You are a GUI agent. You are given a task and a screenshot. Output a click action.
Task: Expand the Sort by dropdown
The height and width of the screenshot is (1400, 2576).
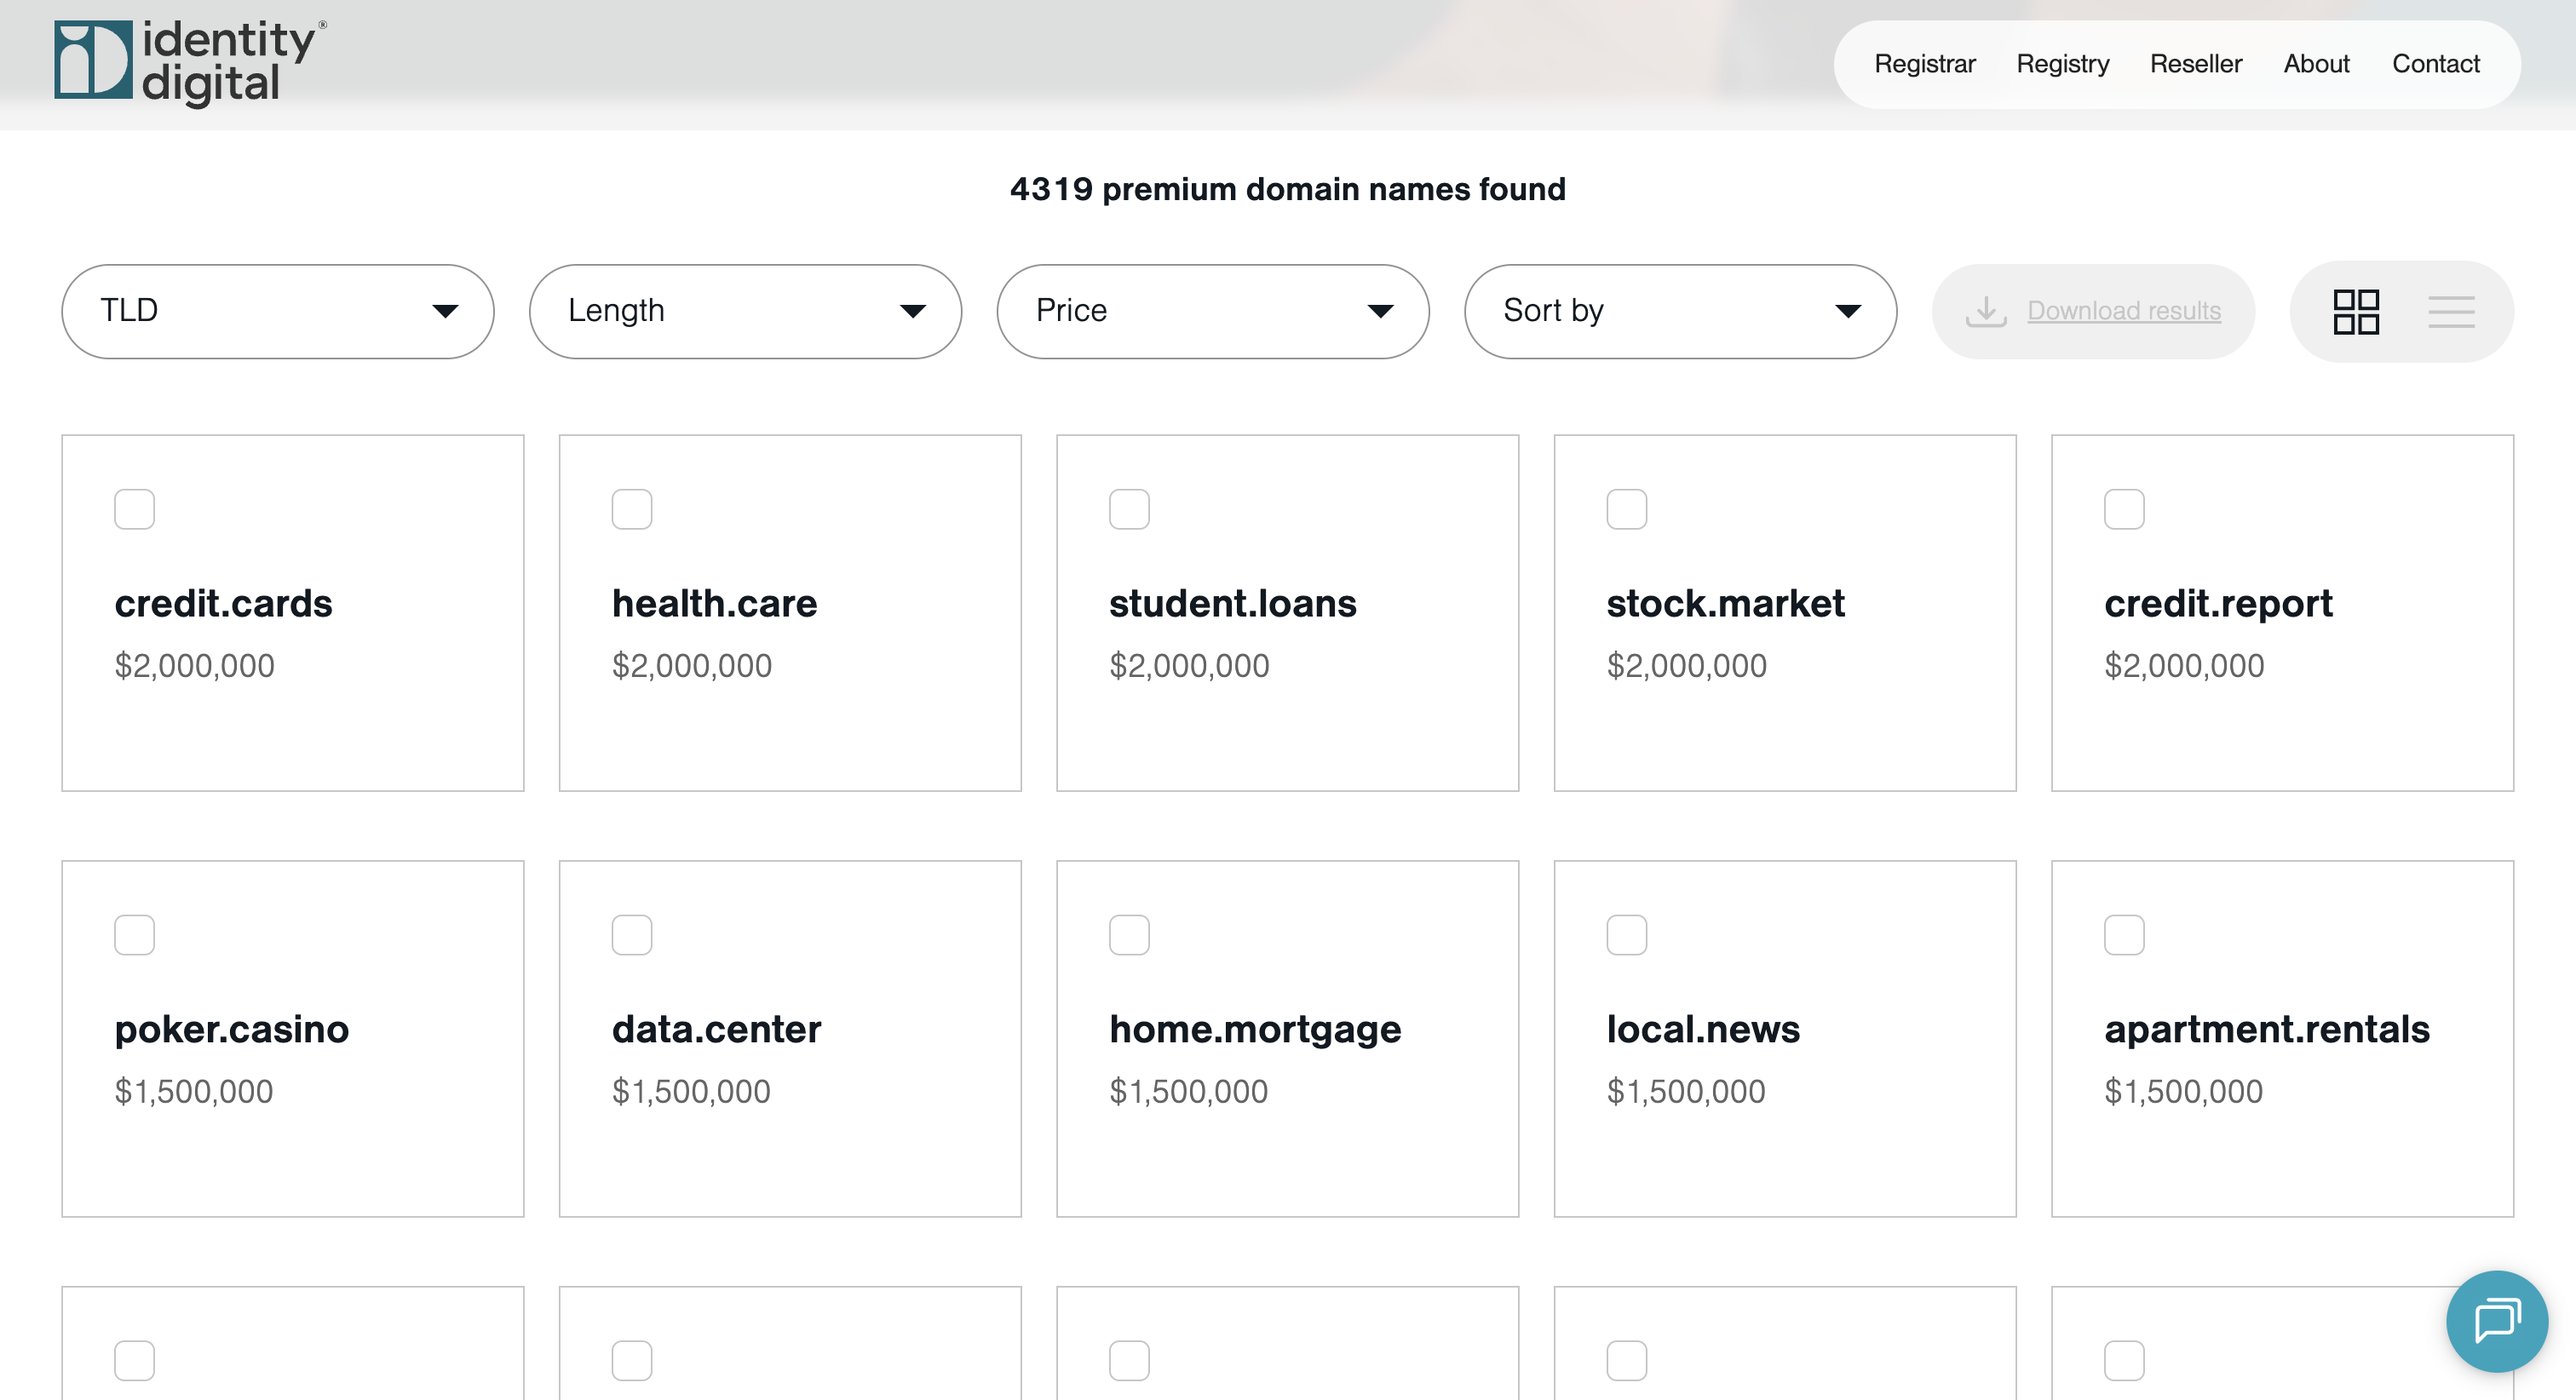coord(1680,311)
